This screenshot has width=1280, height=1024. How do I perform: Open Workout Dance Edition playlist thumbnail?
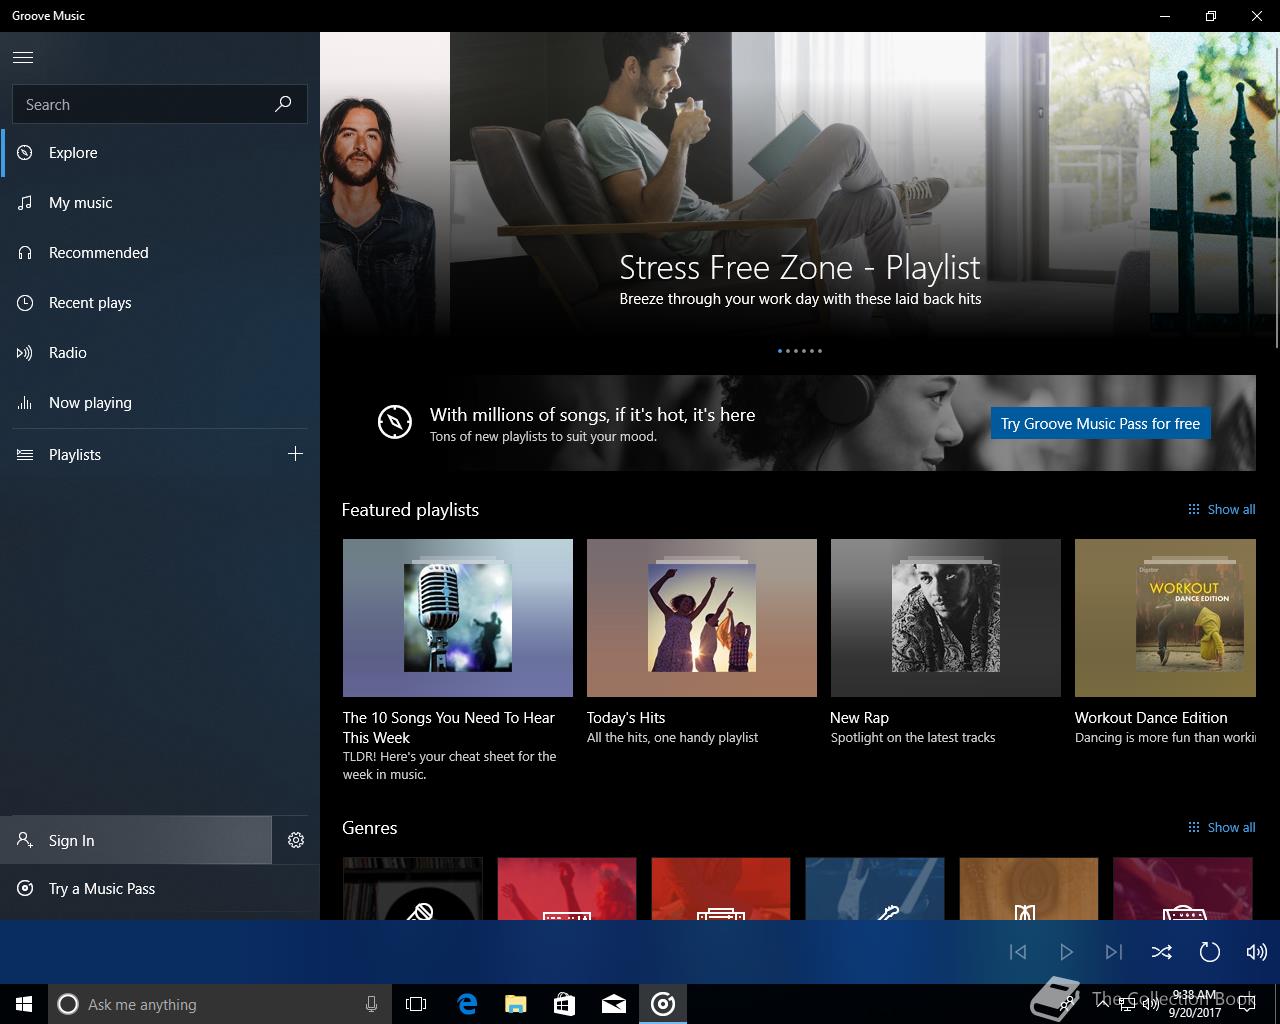[x=1165, y=618]
